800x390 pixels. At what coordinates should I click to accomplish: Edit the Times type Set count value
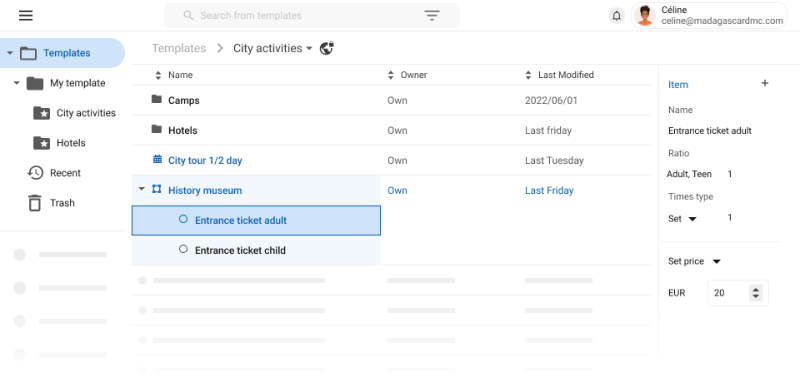pos(730,217)
